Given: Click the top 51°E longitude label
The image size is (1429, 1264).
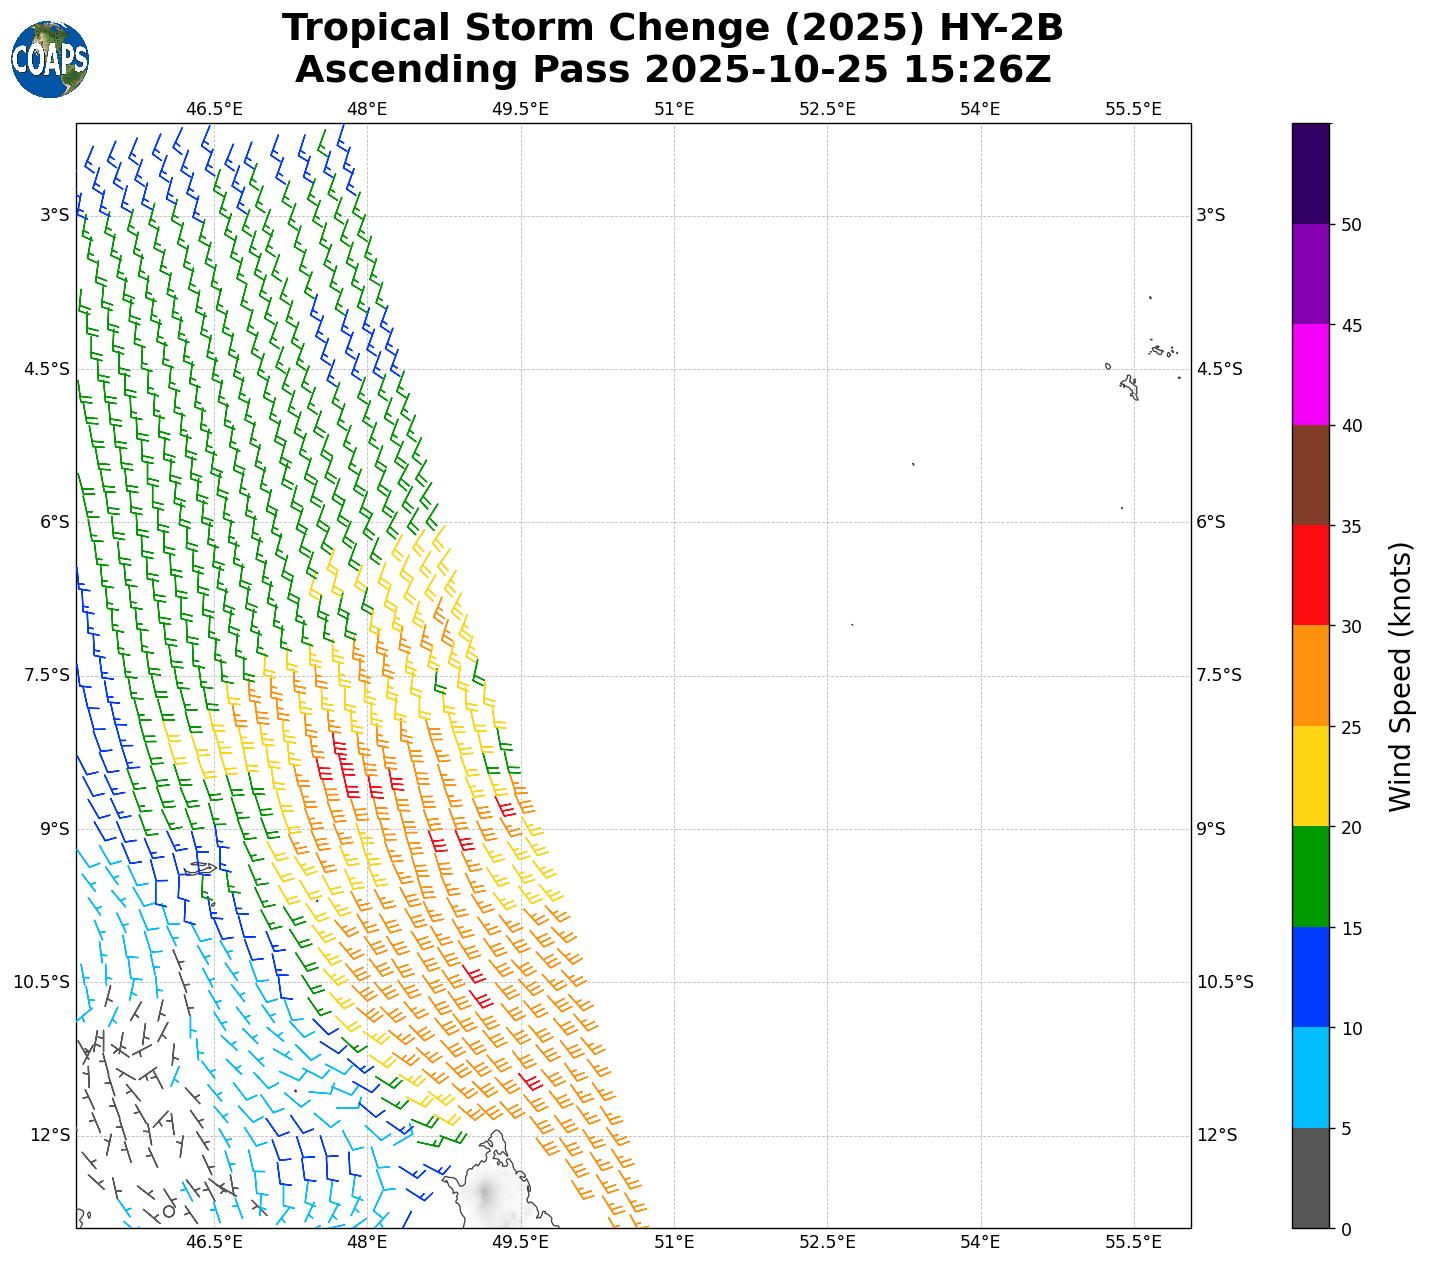Looking at the screenshot, I should point(674,108).
